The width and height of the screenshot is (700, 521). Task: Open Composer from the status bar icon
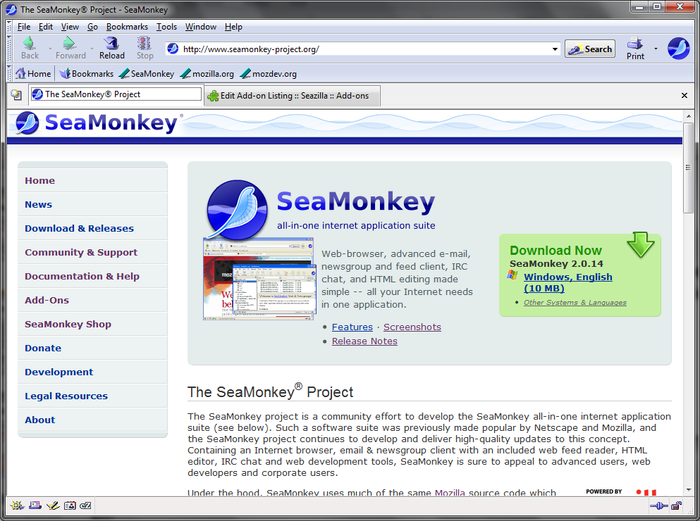[x=53, y=505]
